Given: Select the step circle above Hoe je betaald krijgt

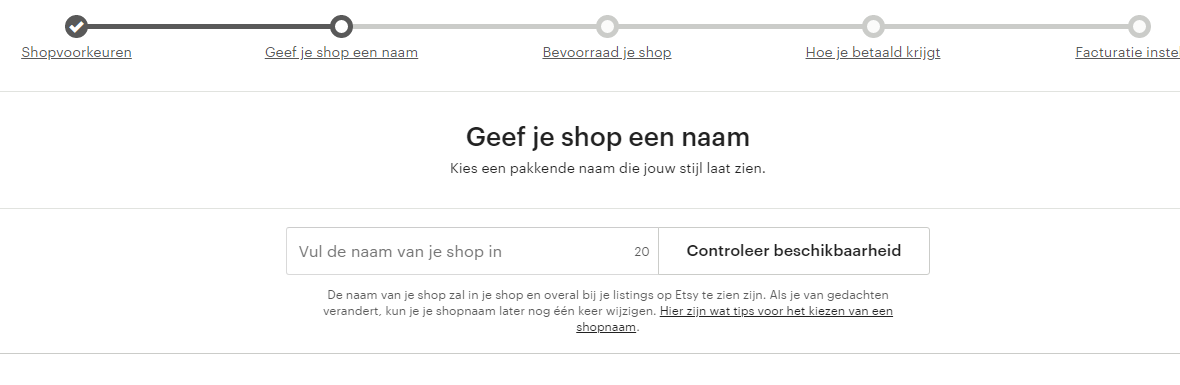Looking at the screenshot, I should [x=873, y=26].
